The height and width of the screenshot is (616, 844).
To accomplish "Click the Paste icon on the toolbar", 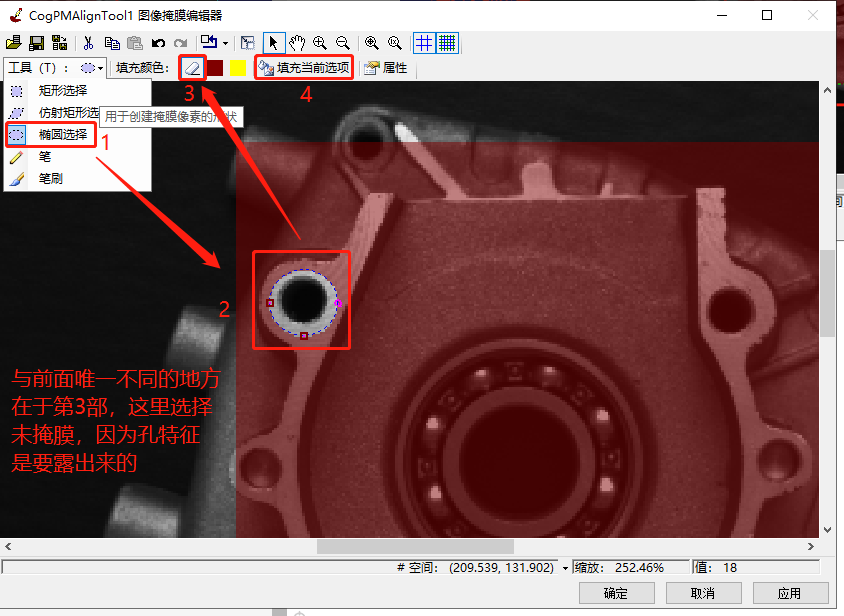I will [134, 42].
